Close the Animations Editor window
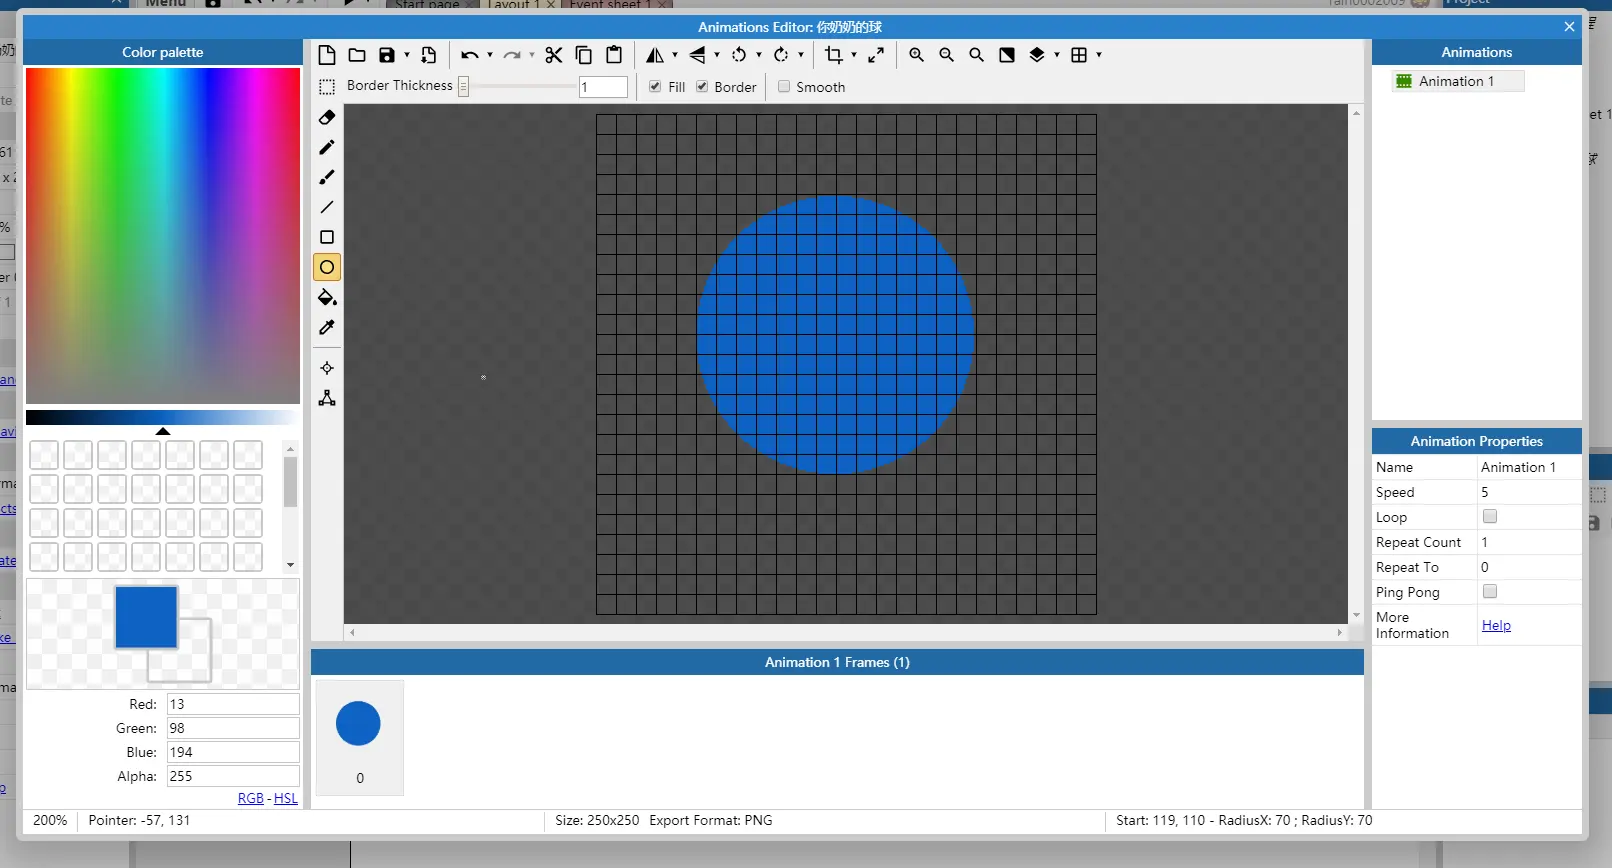The height and width of the screenshot is (868, 1612). point(1569,27)
